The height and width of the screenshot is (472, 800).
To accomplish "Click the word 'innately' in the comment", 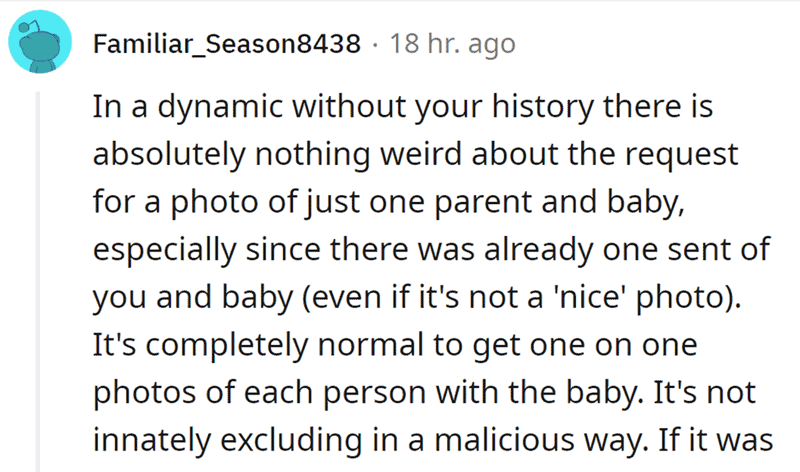I will [152, 441].
